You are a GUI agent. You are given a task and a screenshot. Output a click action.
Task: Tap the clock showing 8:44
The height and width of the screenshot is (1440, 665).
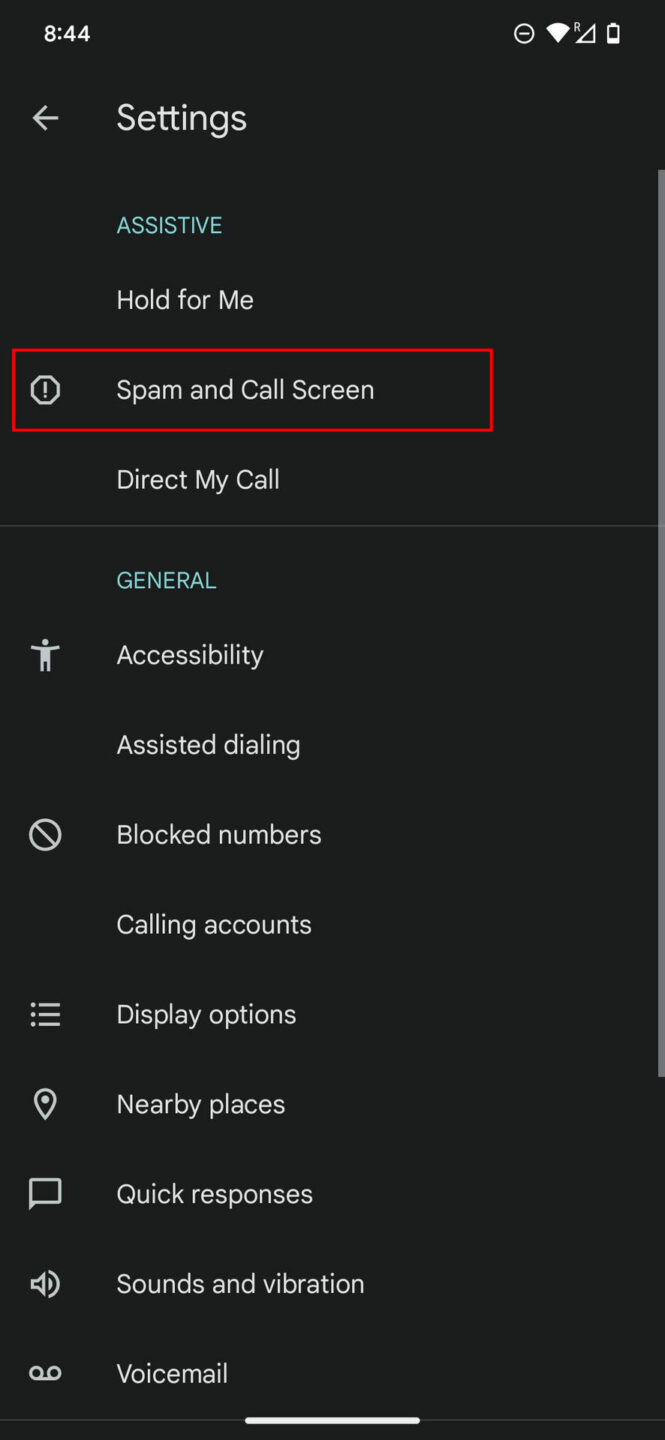click(66, 33)
